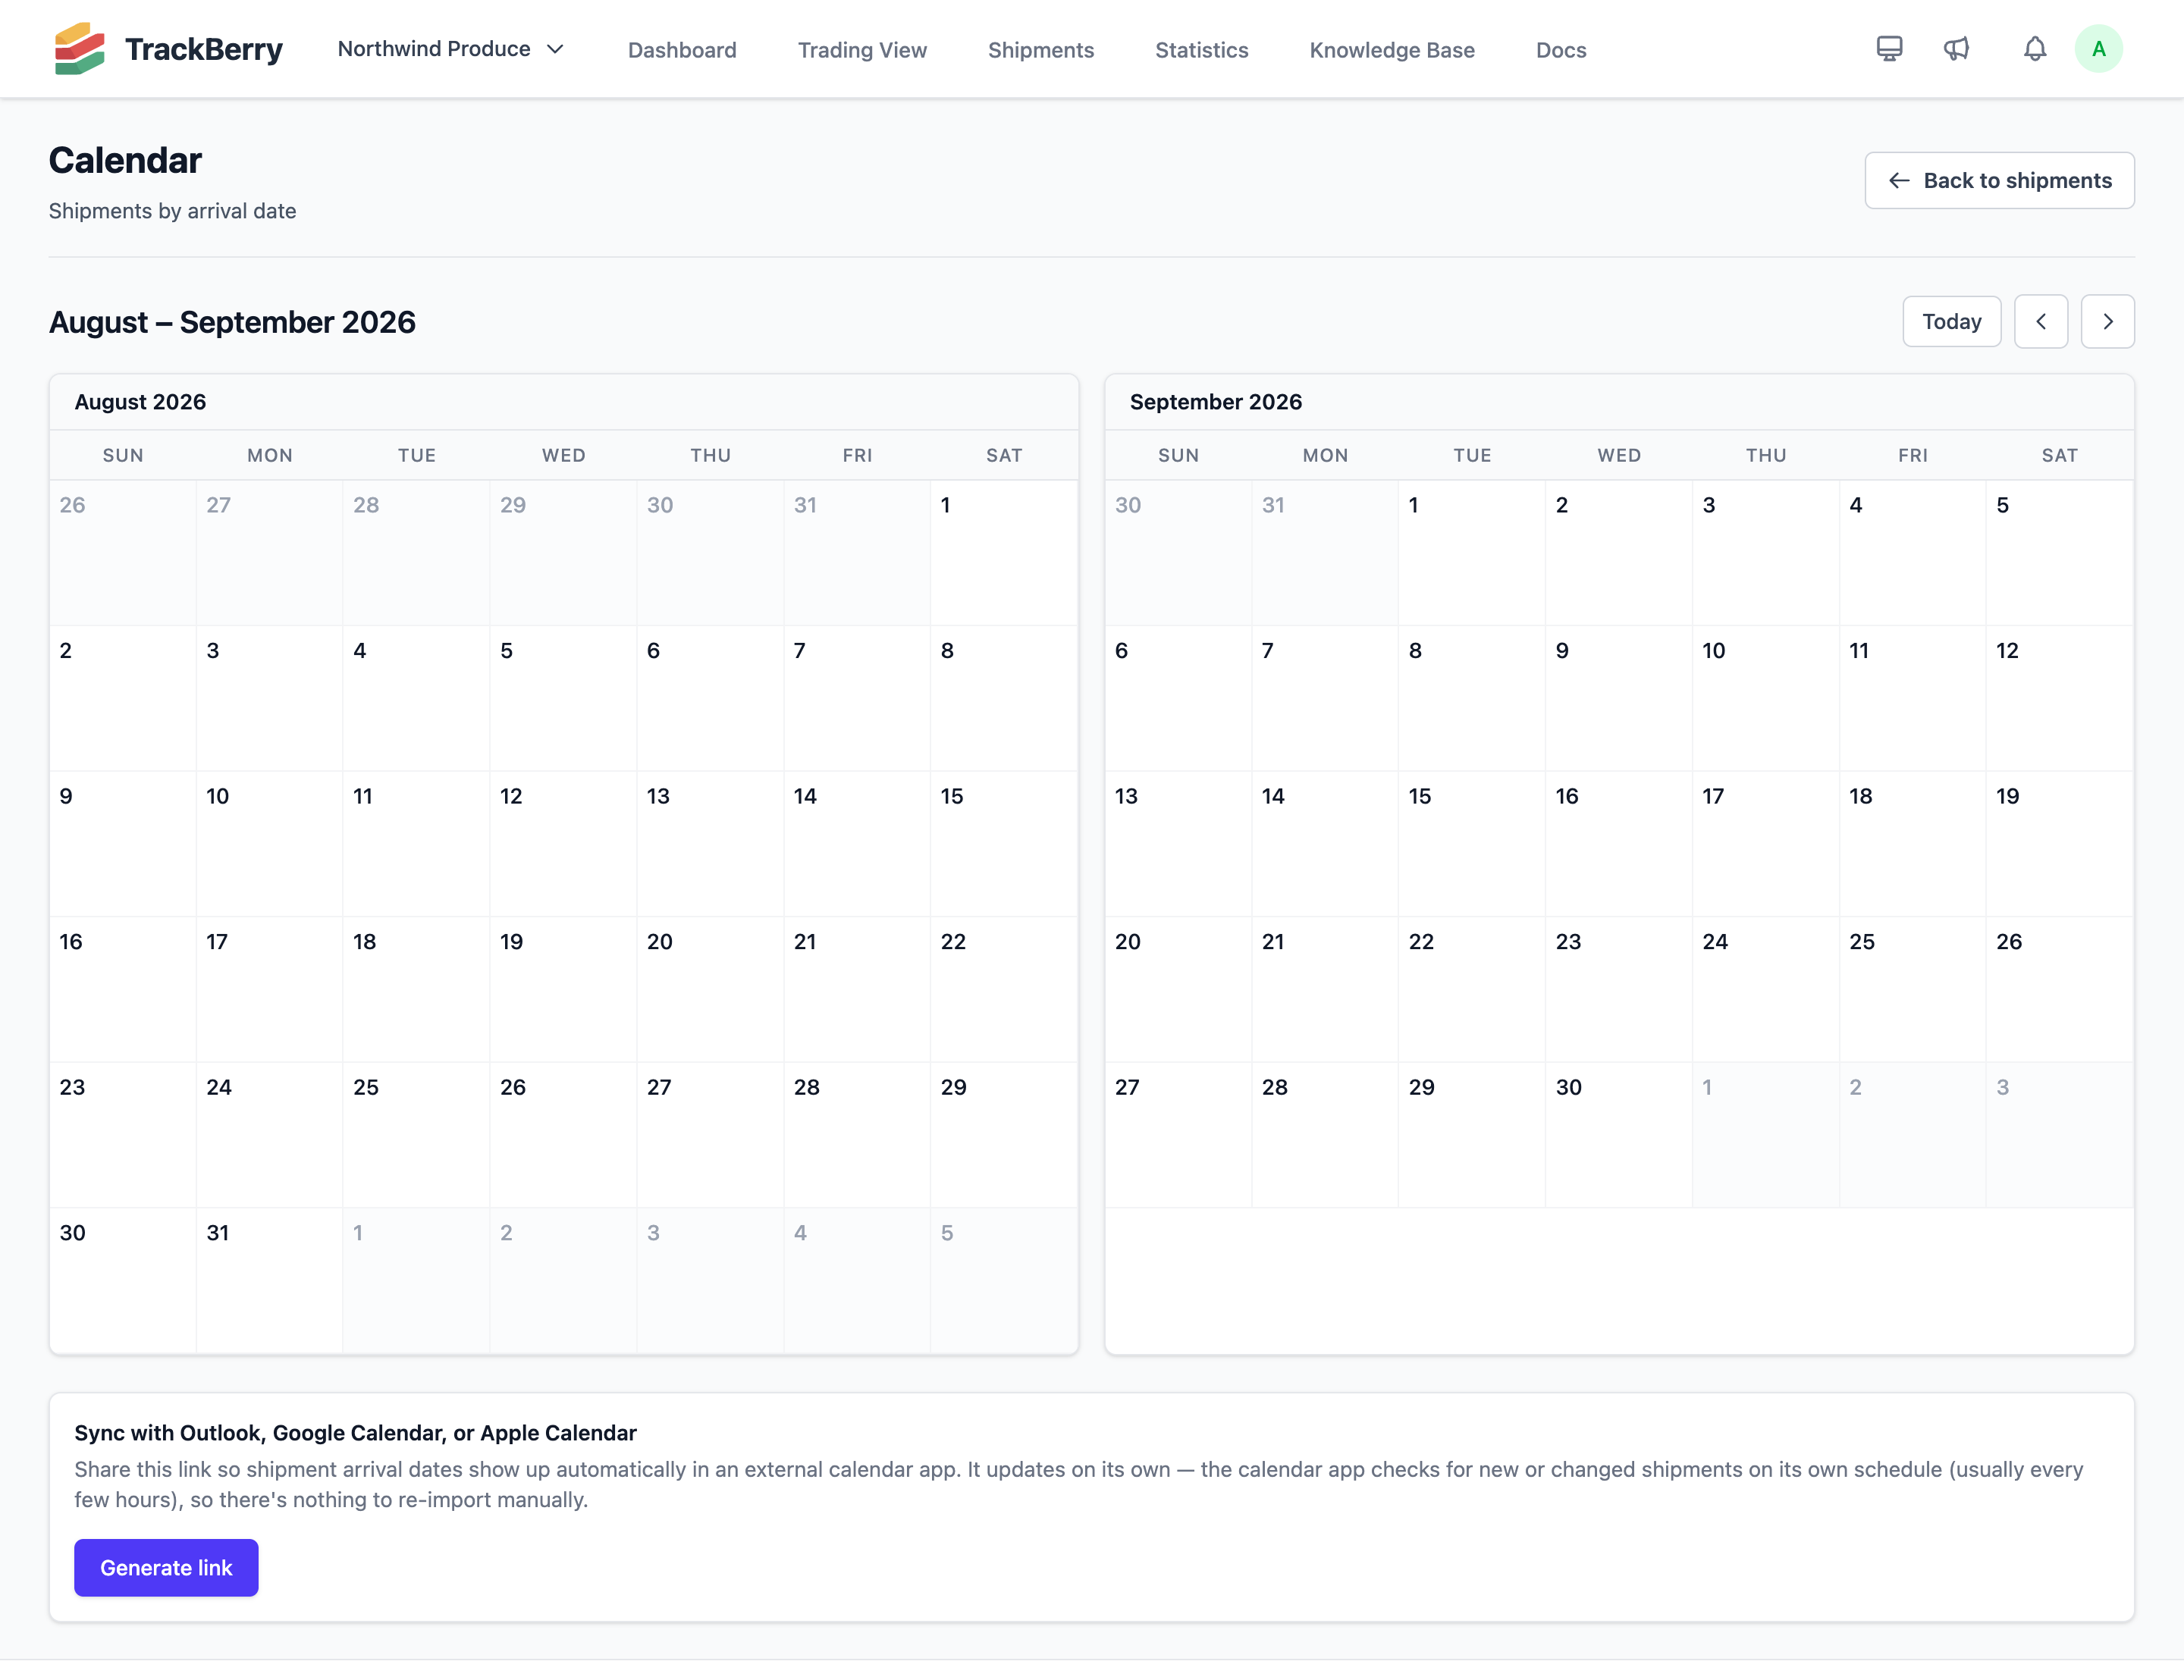The width and height of the screenshot is (2184, 1680).
Task: Click 'Shipments by arrival date' subtitle
Action: point(172,211)
